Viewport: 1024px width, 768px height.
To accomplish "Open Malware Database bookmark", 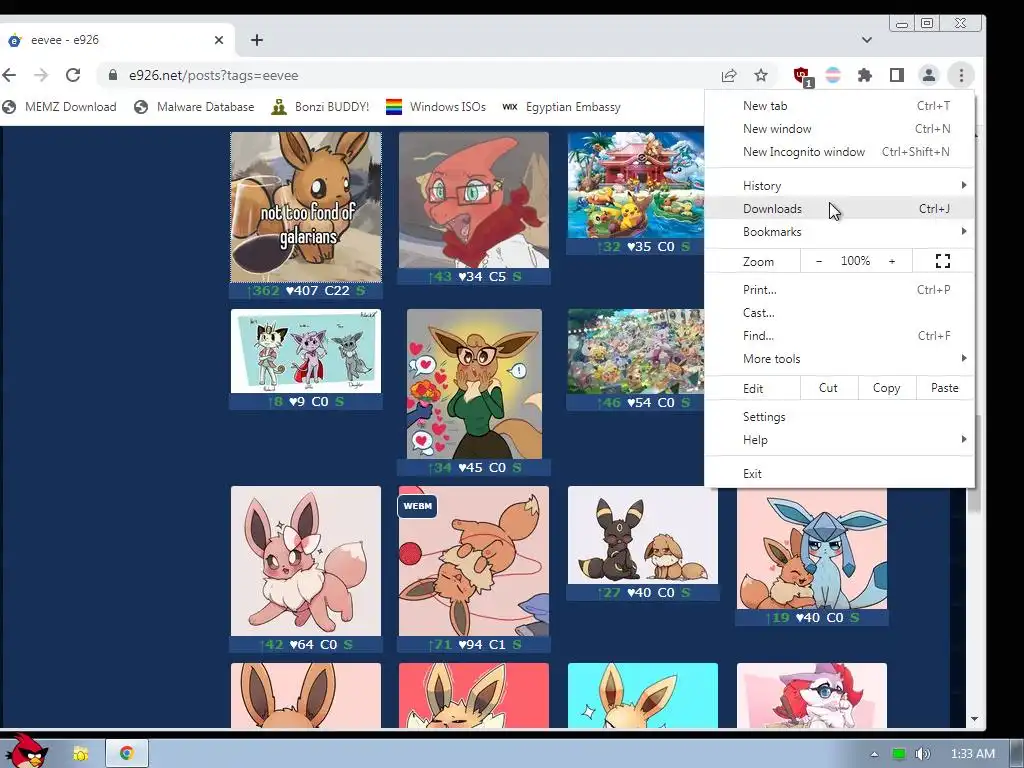I will (194, 107).
